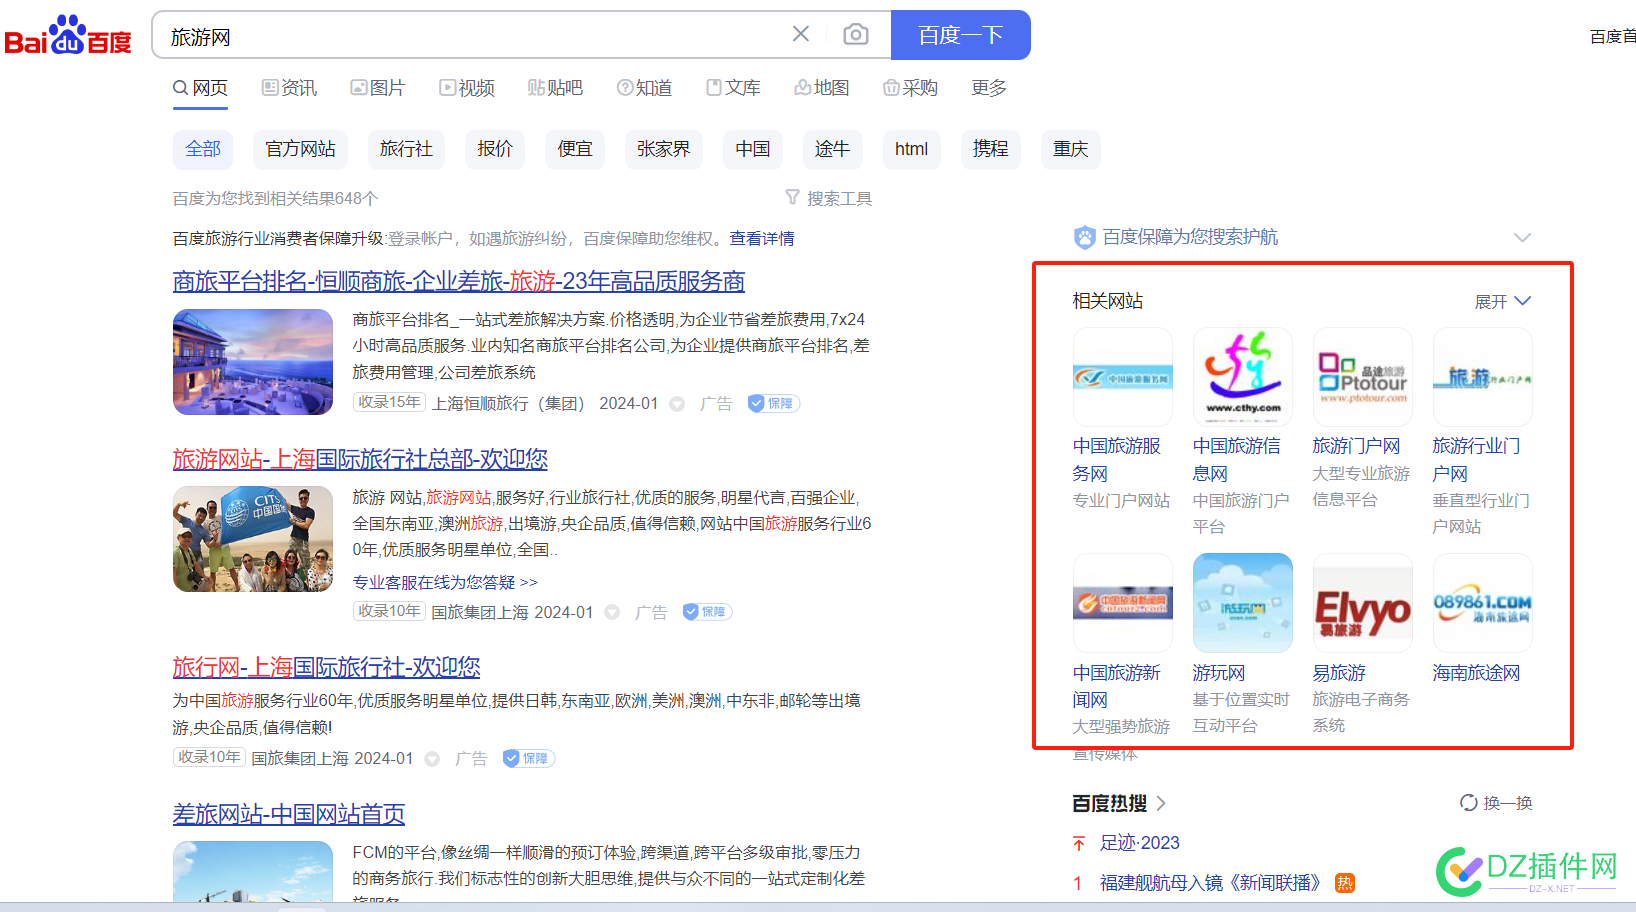This screenshot has height=912, width=1636.
Task: Filter by 旅行社
Action: click(x=406, y=149)
